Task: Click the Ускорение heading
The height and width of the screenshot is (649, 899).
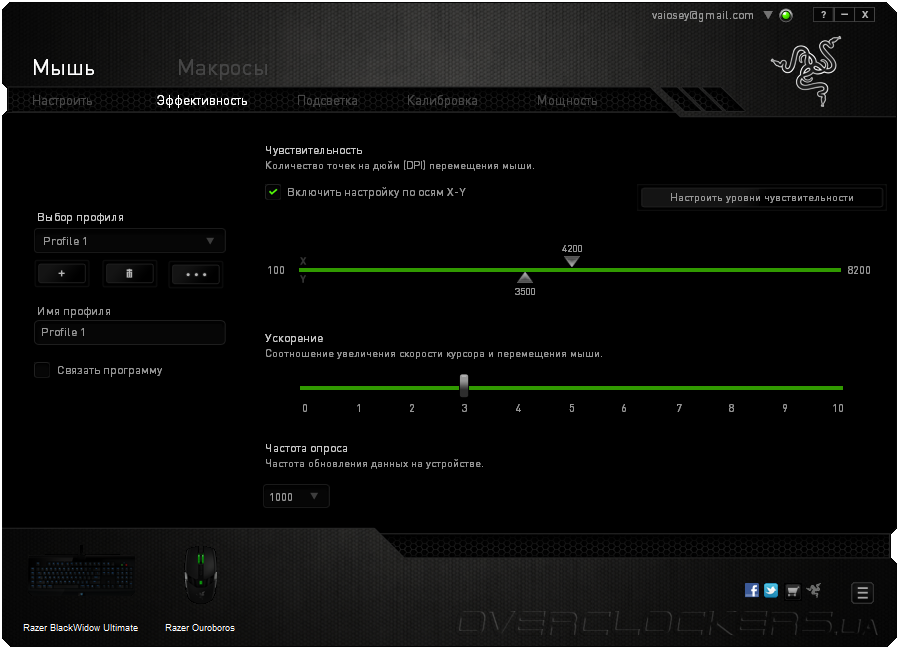Action: point(294,338)
